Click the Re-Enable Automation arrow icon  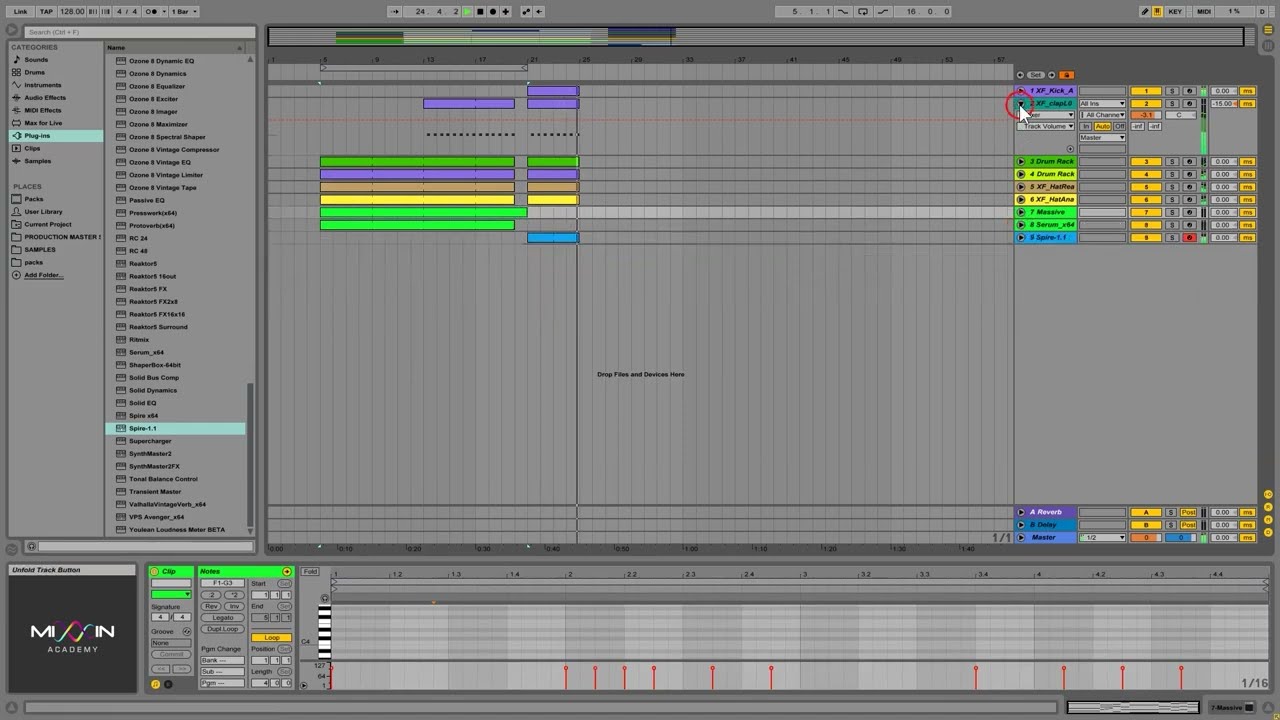(x=539, y=11)
